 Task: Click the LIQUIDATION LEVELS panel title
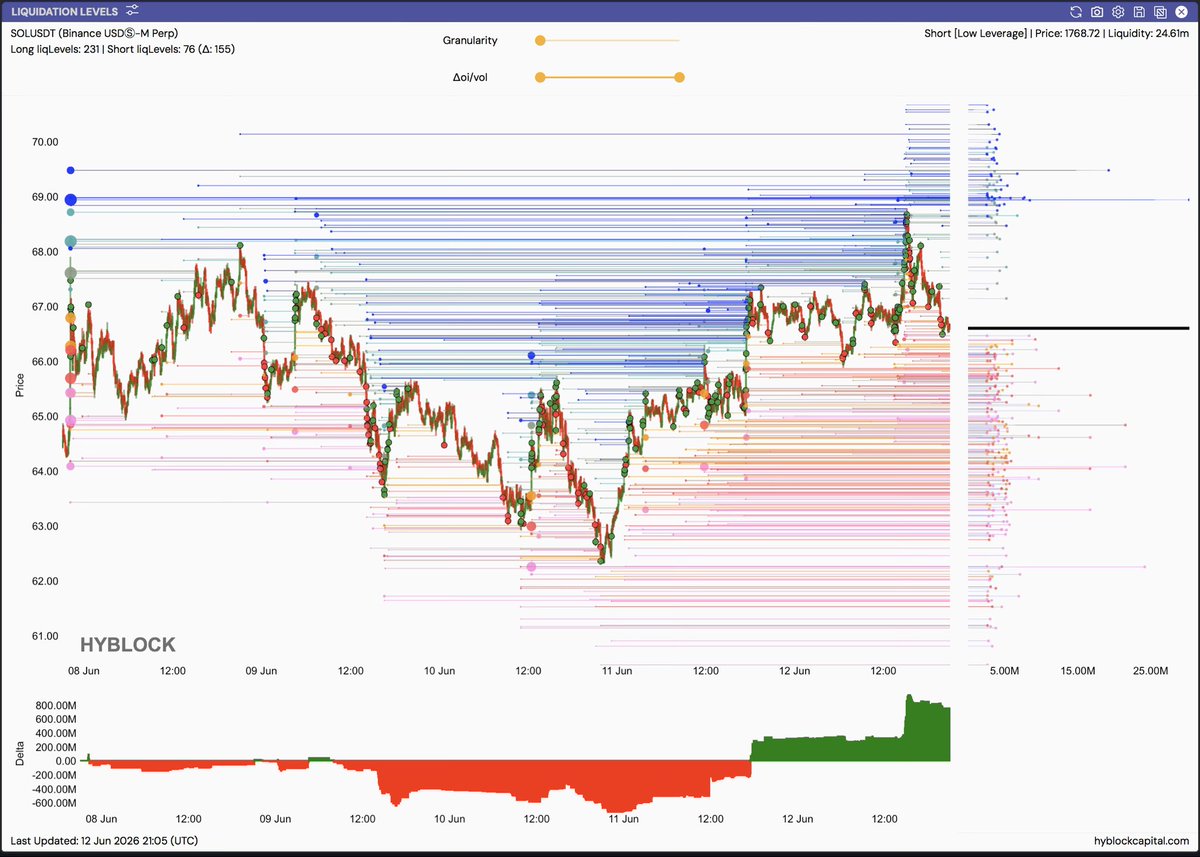(65, 11)
